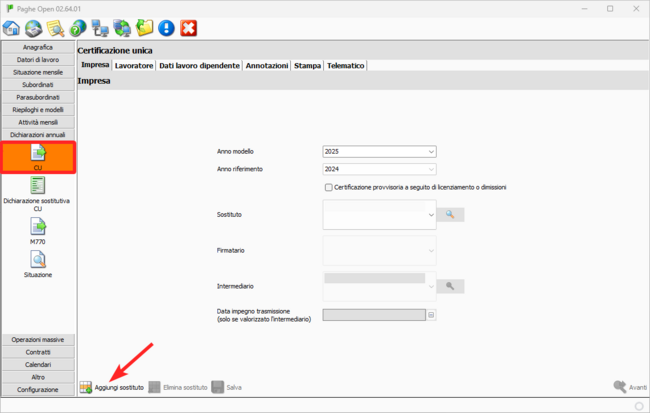Open the Anagrafica sidebar section

(38, 47)
